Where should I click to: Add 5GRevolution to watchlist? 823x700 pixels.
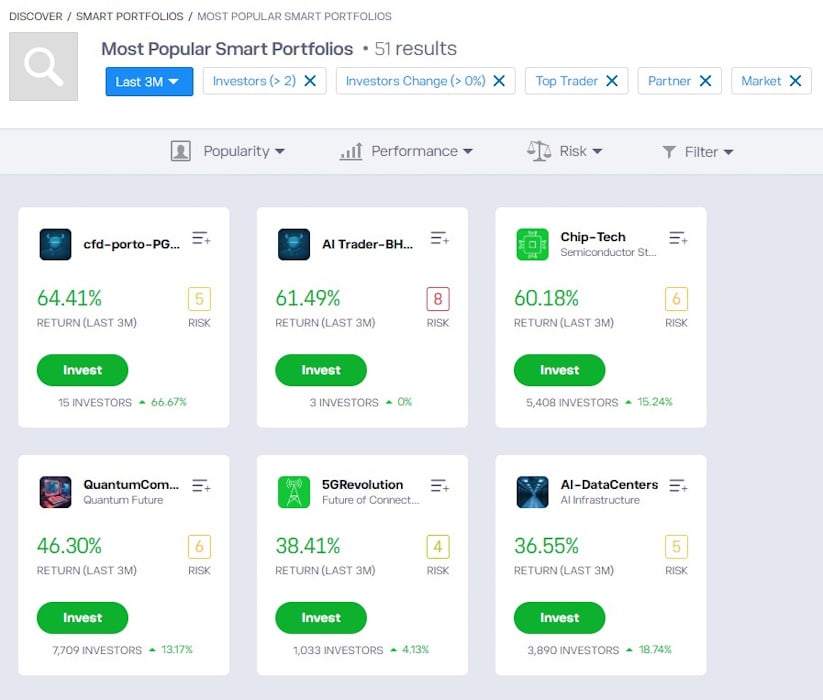pyautogui.click(x=440, y=486)
